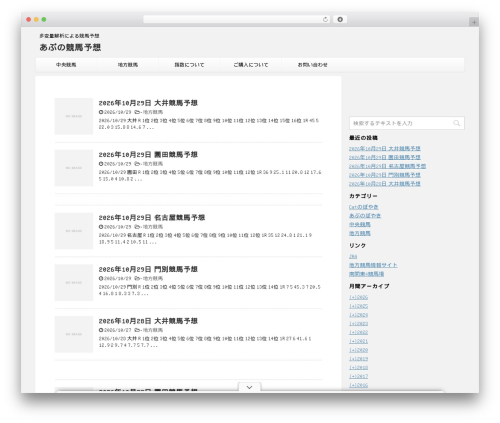The width and height of the screenshot is (500, 423).
Task: Reload the page using the address bar icon
Action: [x=325, y=19]
